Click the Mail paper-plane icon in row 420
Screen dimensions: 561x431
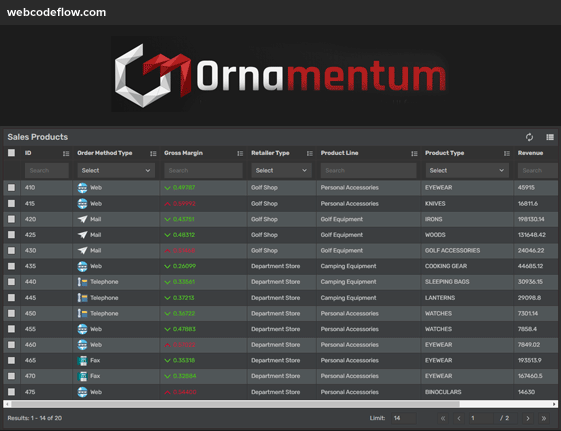tap(83, 219)
